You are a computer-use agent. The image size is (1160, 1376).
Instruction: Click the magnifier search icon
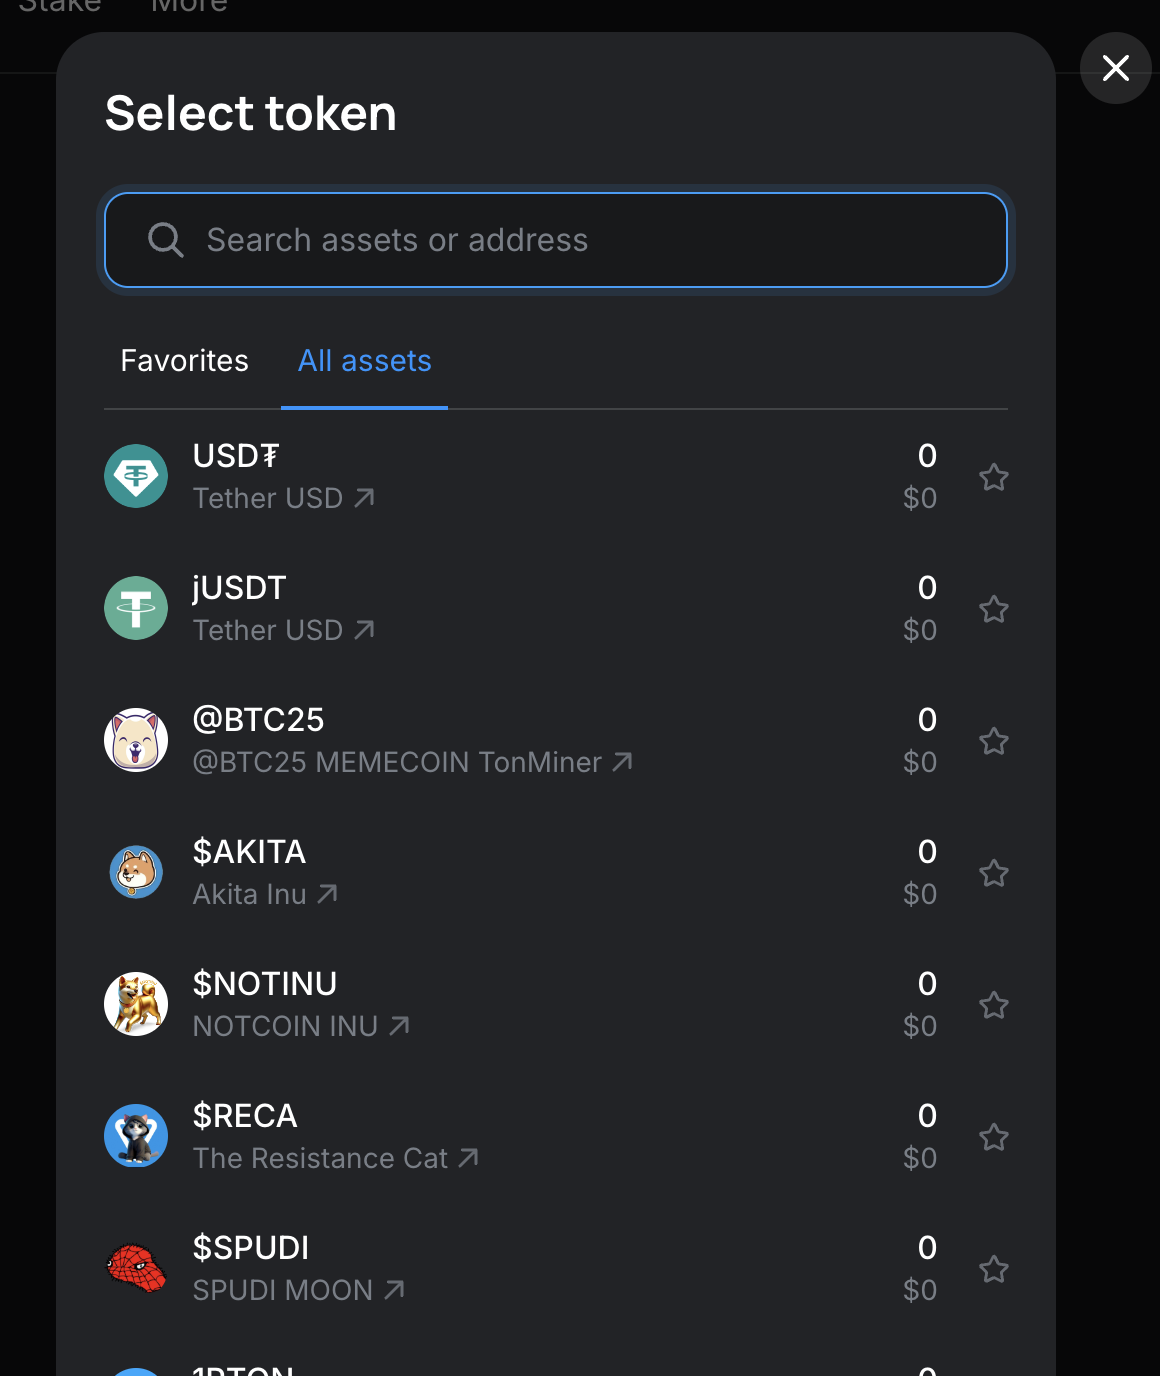click(166, 240)
